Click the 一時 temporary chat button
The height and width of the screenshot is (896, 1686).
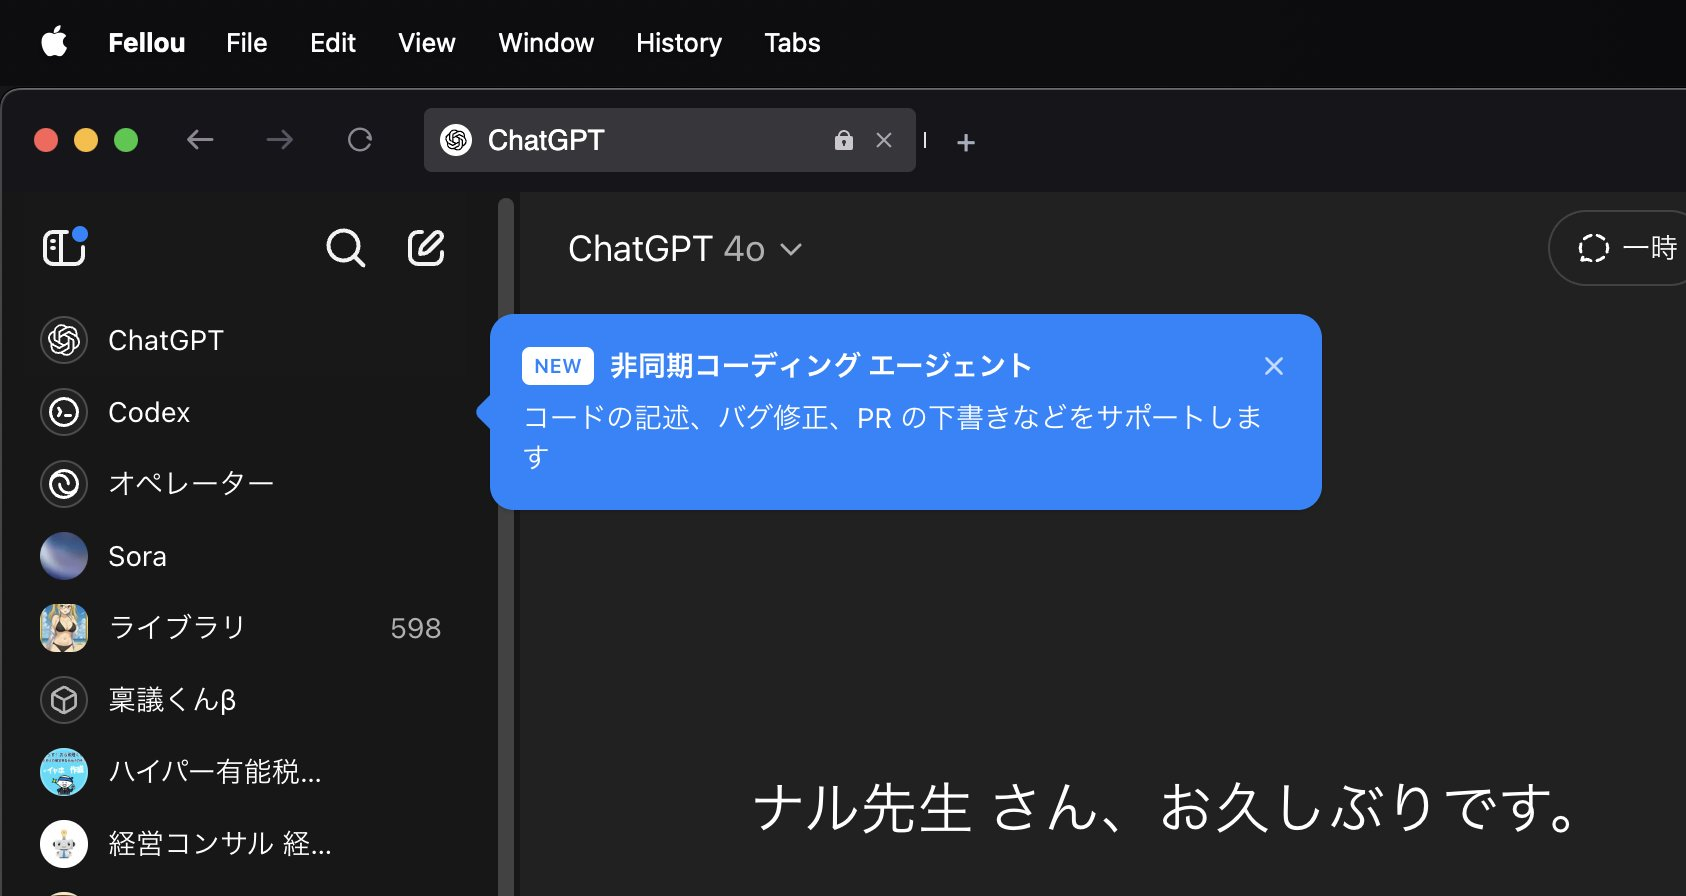pyautogui.click(x=1618, y=248)
